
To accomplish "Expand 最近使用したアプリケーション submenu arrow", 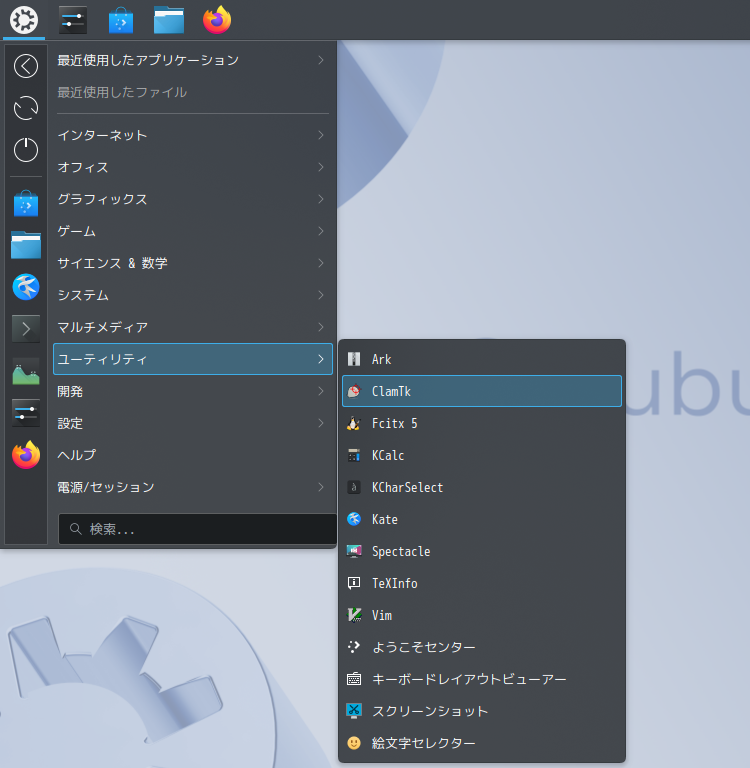I will (x=321, y=60).
